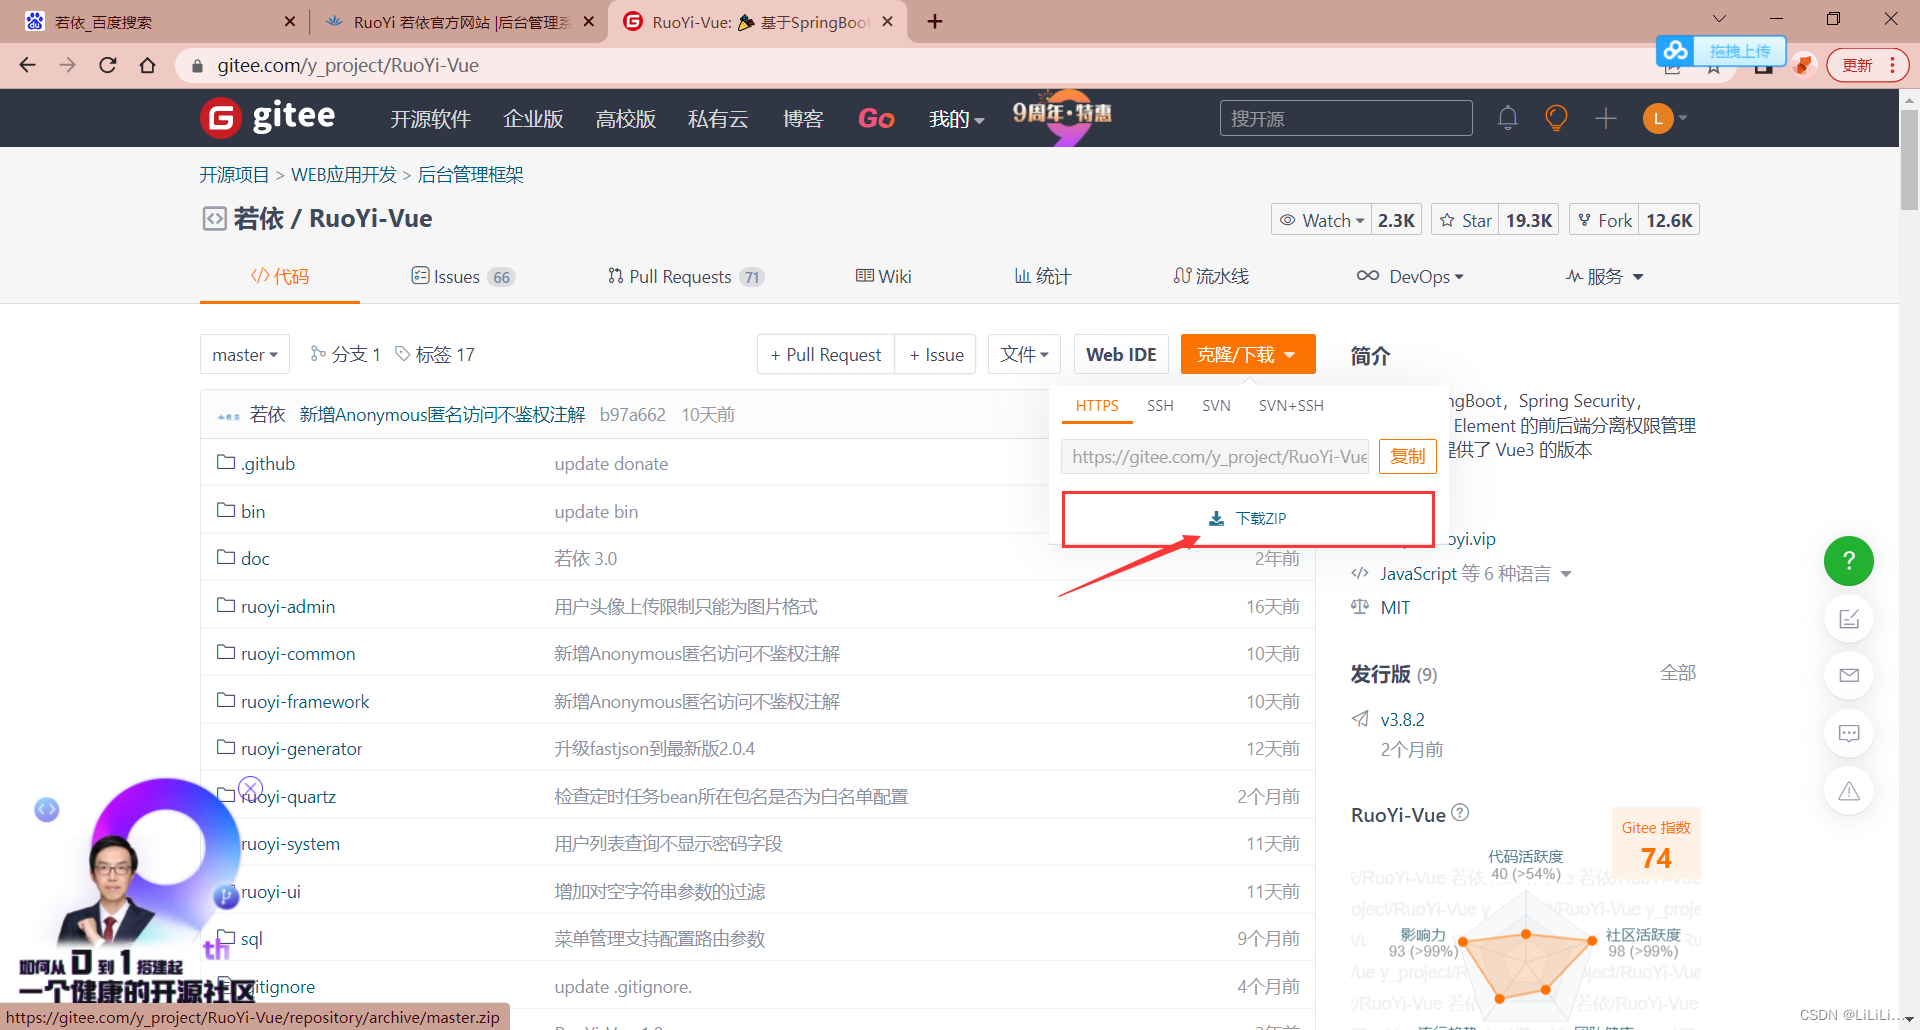Screen dimensions: 1920x1030
Task: Click the floating envelope mail icon
Action: pos(1849,675)
